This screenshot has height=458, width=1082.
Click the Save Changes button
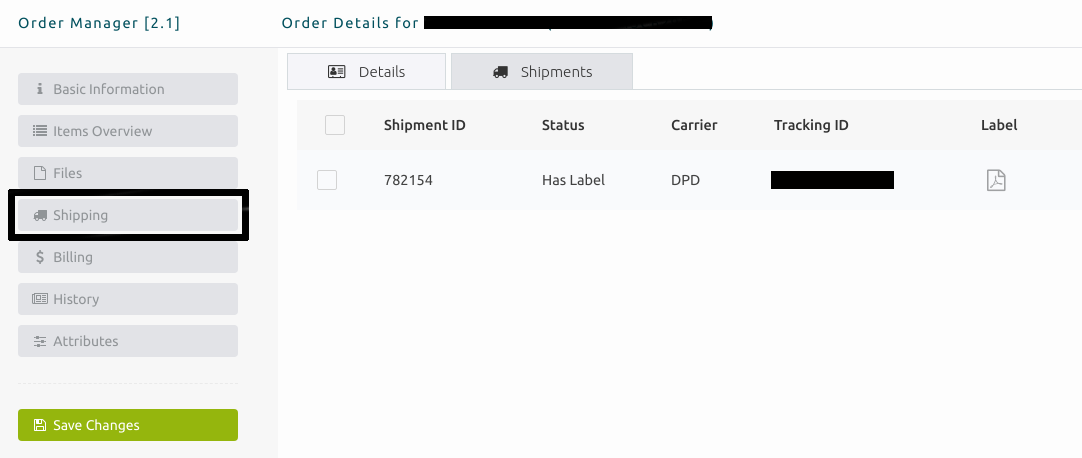(128, 425)
